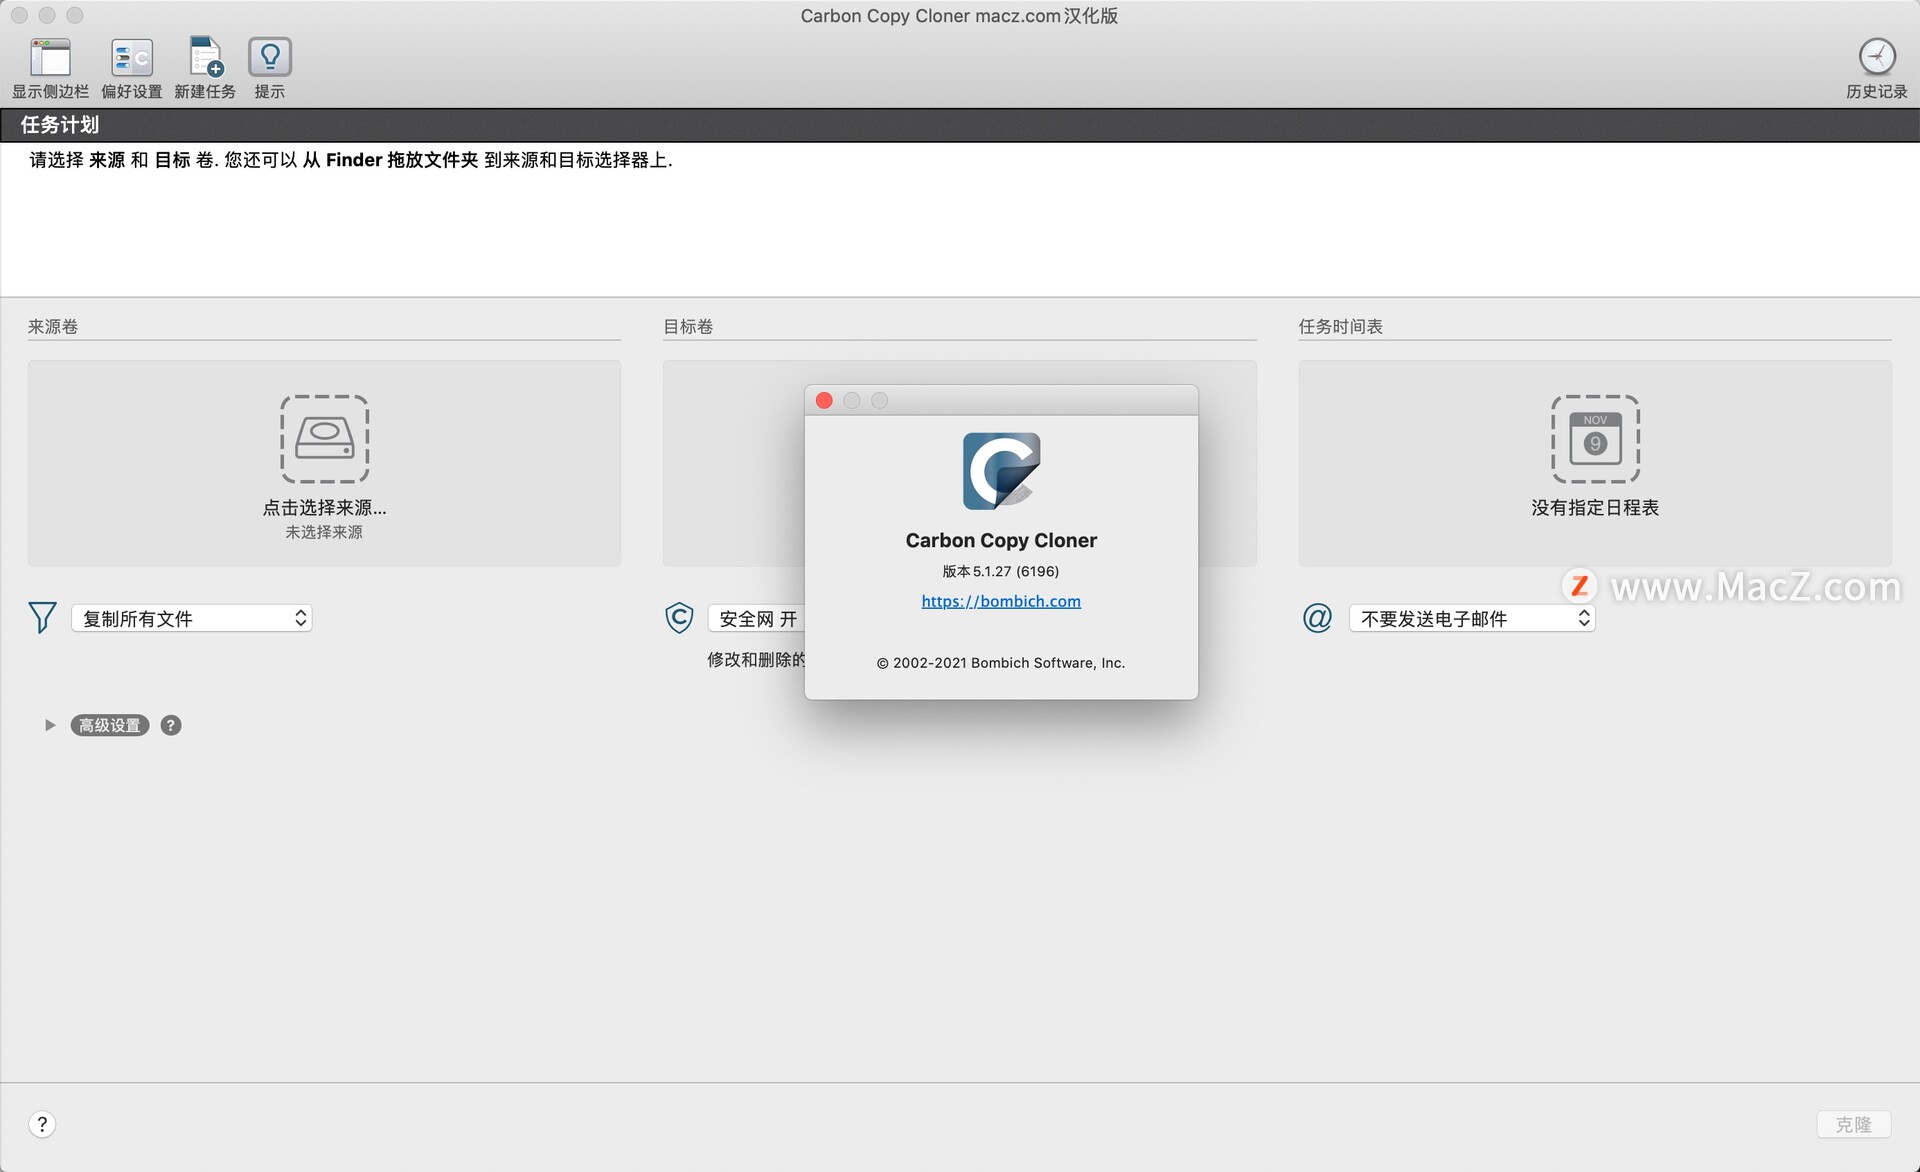The height and width of the screenshot is (1172, 1920).
Task: Click the 来源卷 section label
Action: coord(53,326)
